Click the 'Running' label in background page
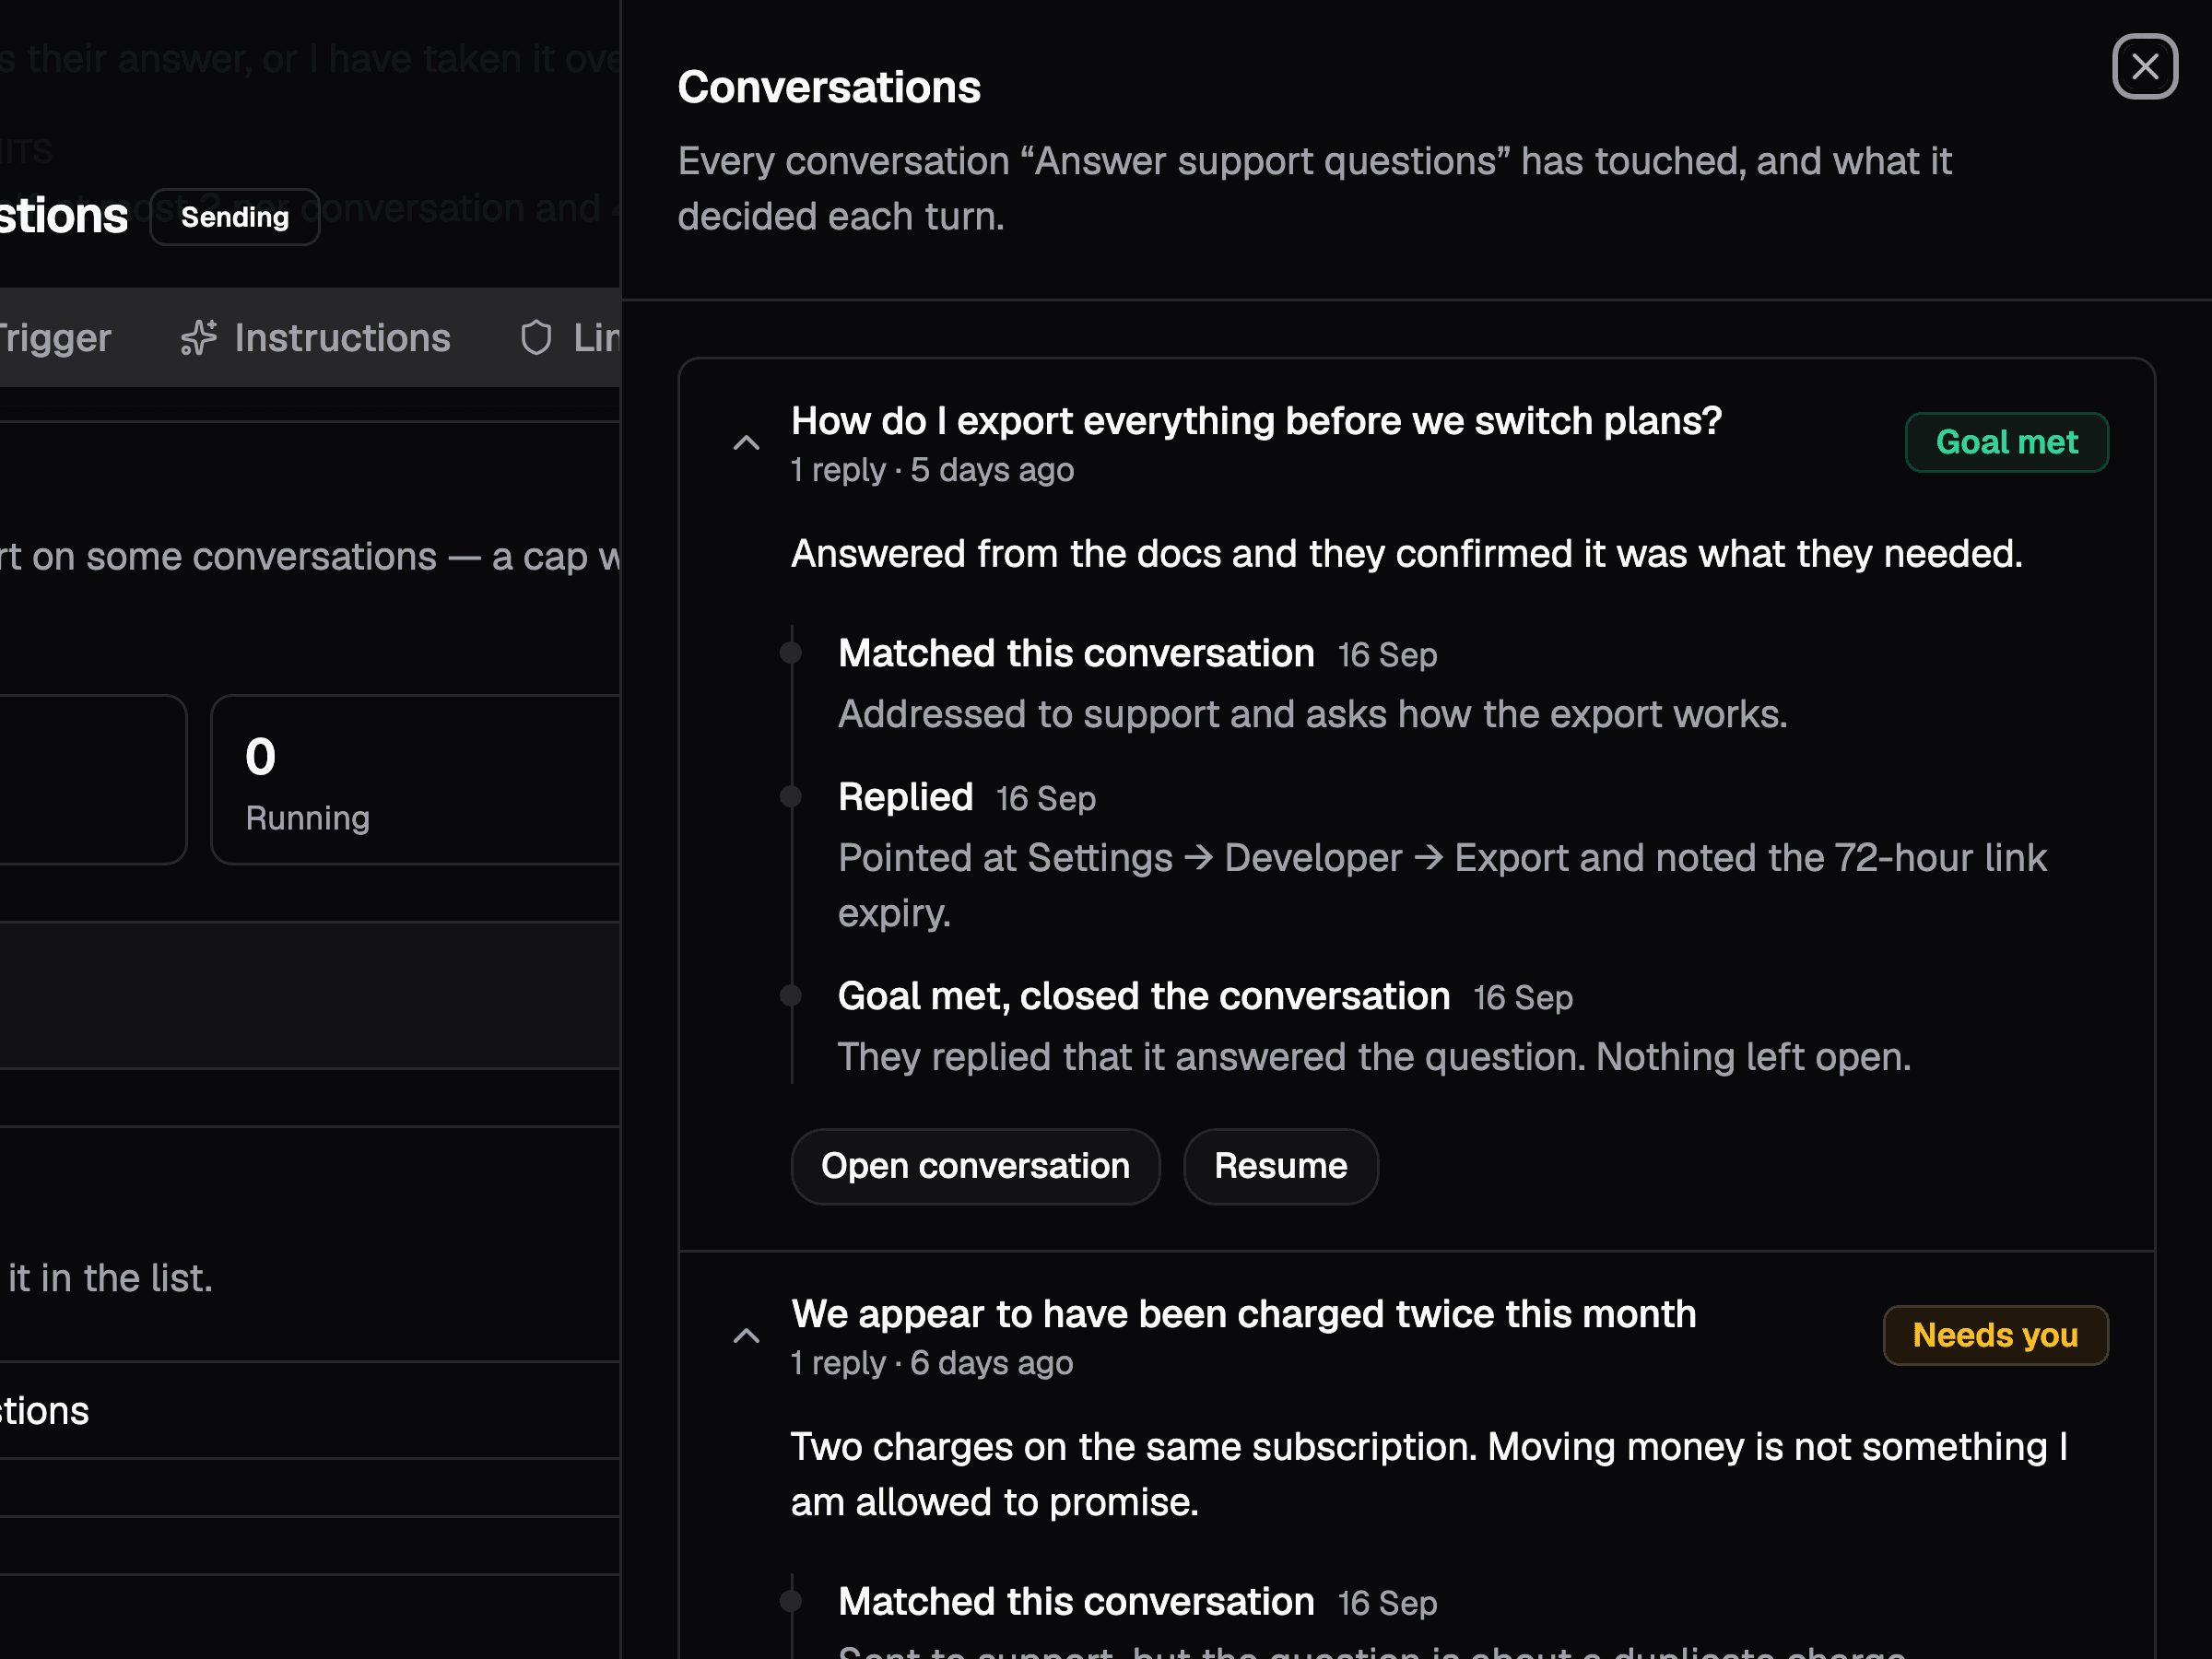This screenshot has width=2212, height=1659. click(x=308, y=818)
